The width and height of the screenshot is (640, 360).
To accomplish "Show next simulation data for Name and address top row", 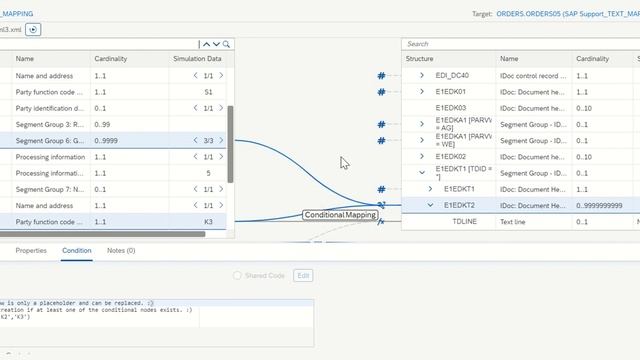I will 221,76.
